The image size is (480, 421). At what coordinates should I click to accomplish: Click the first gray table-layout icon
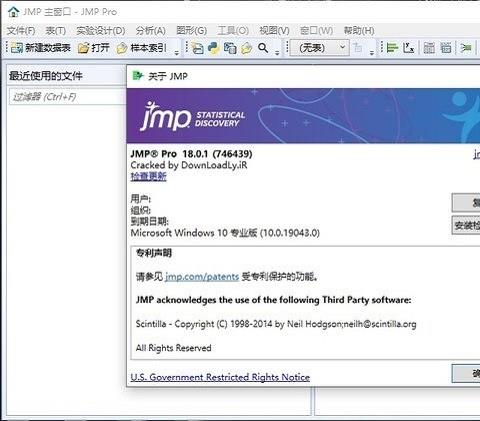[x=429, y=48]
